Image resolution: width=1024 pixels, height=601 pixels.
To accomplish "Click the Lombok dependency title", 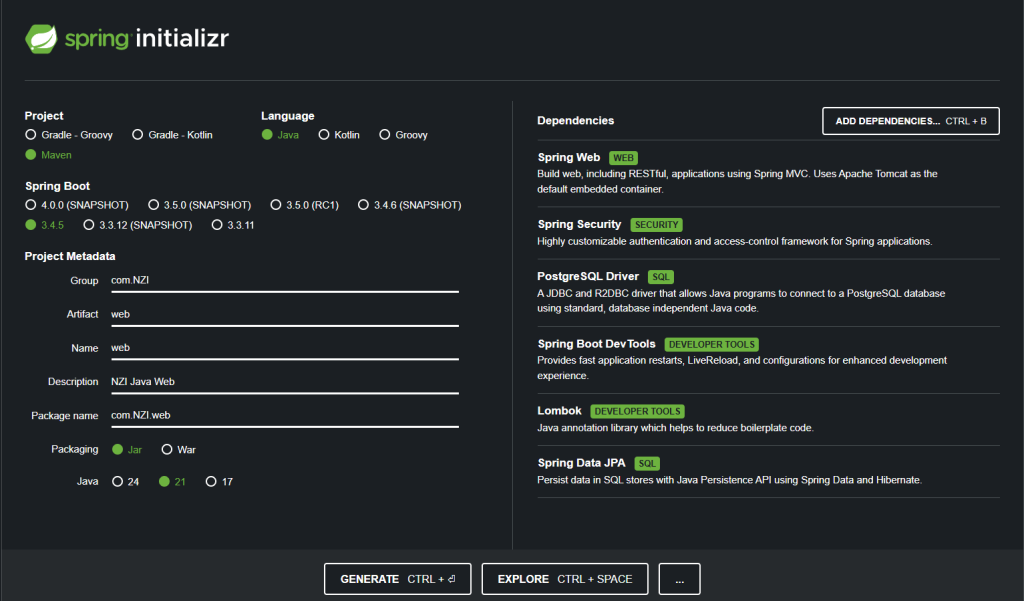I will click(559, 411).
